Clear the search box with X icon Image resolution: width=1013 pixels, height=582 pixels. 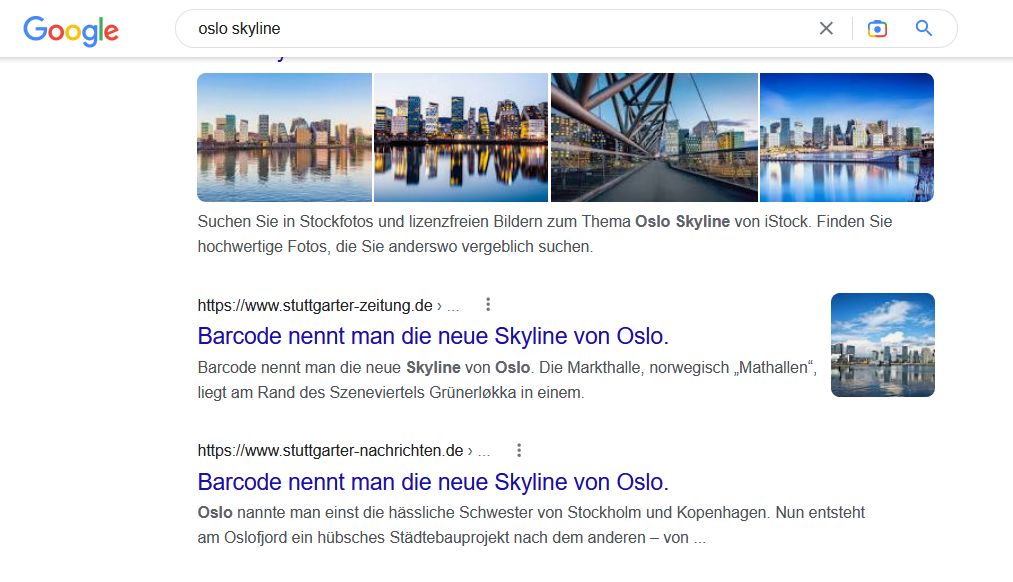coord(826,29)
